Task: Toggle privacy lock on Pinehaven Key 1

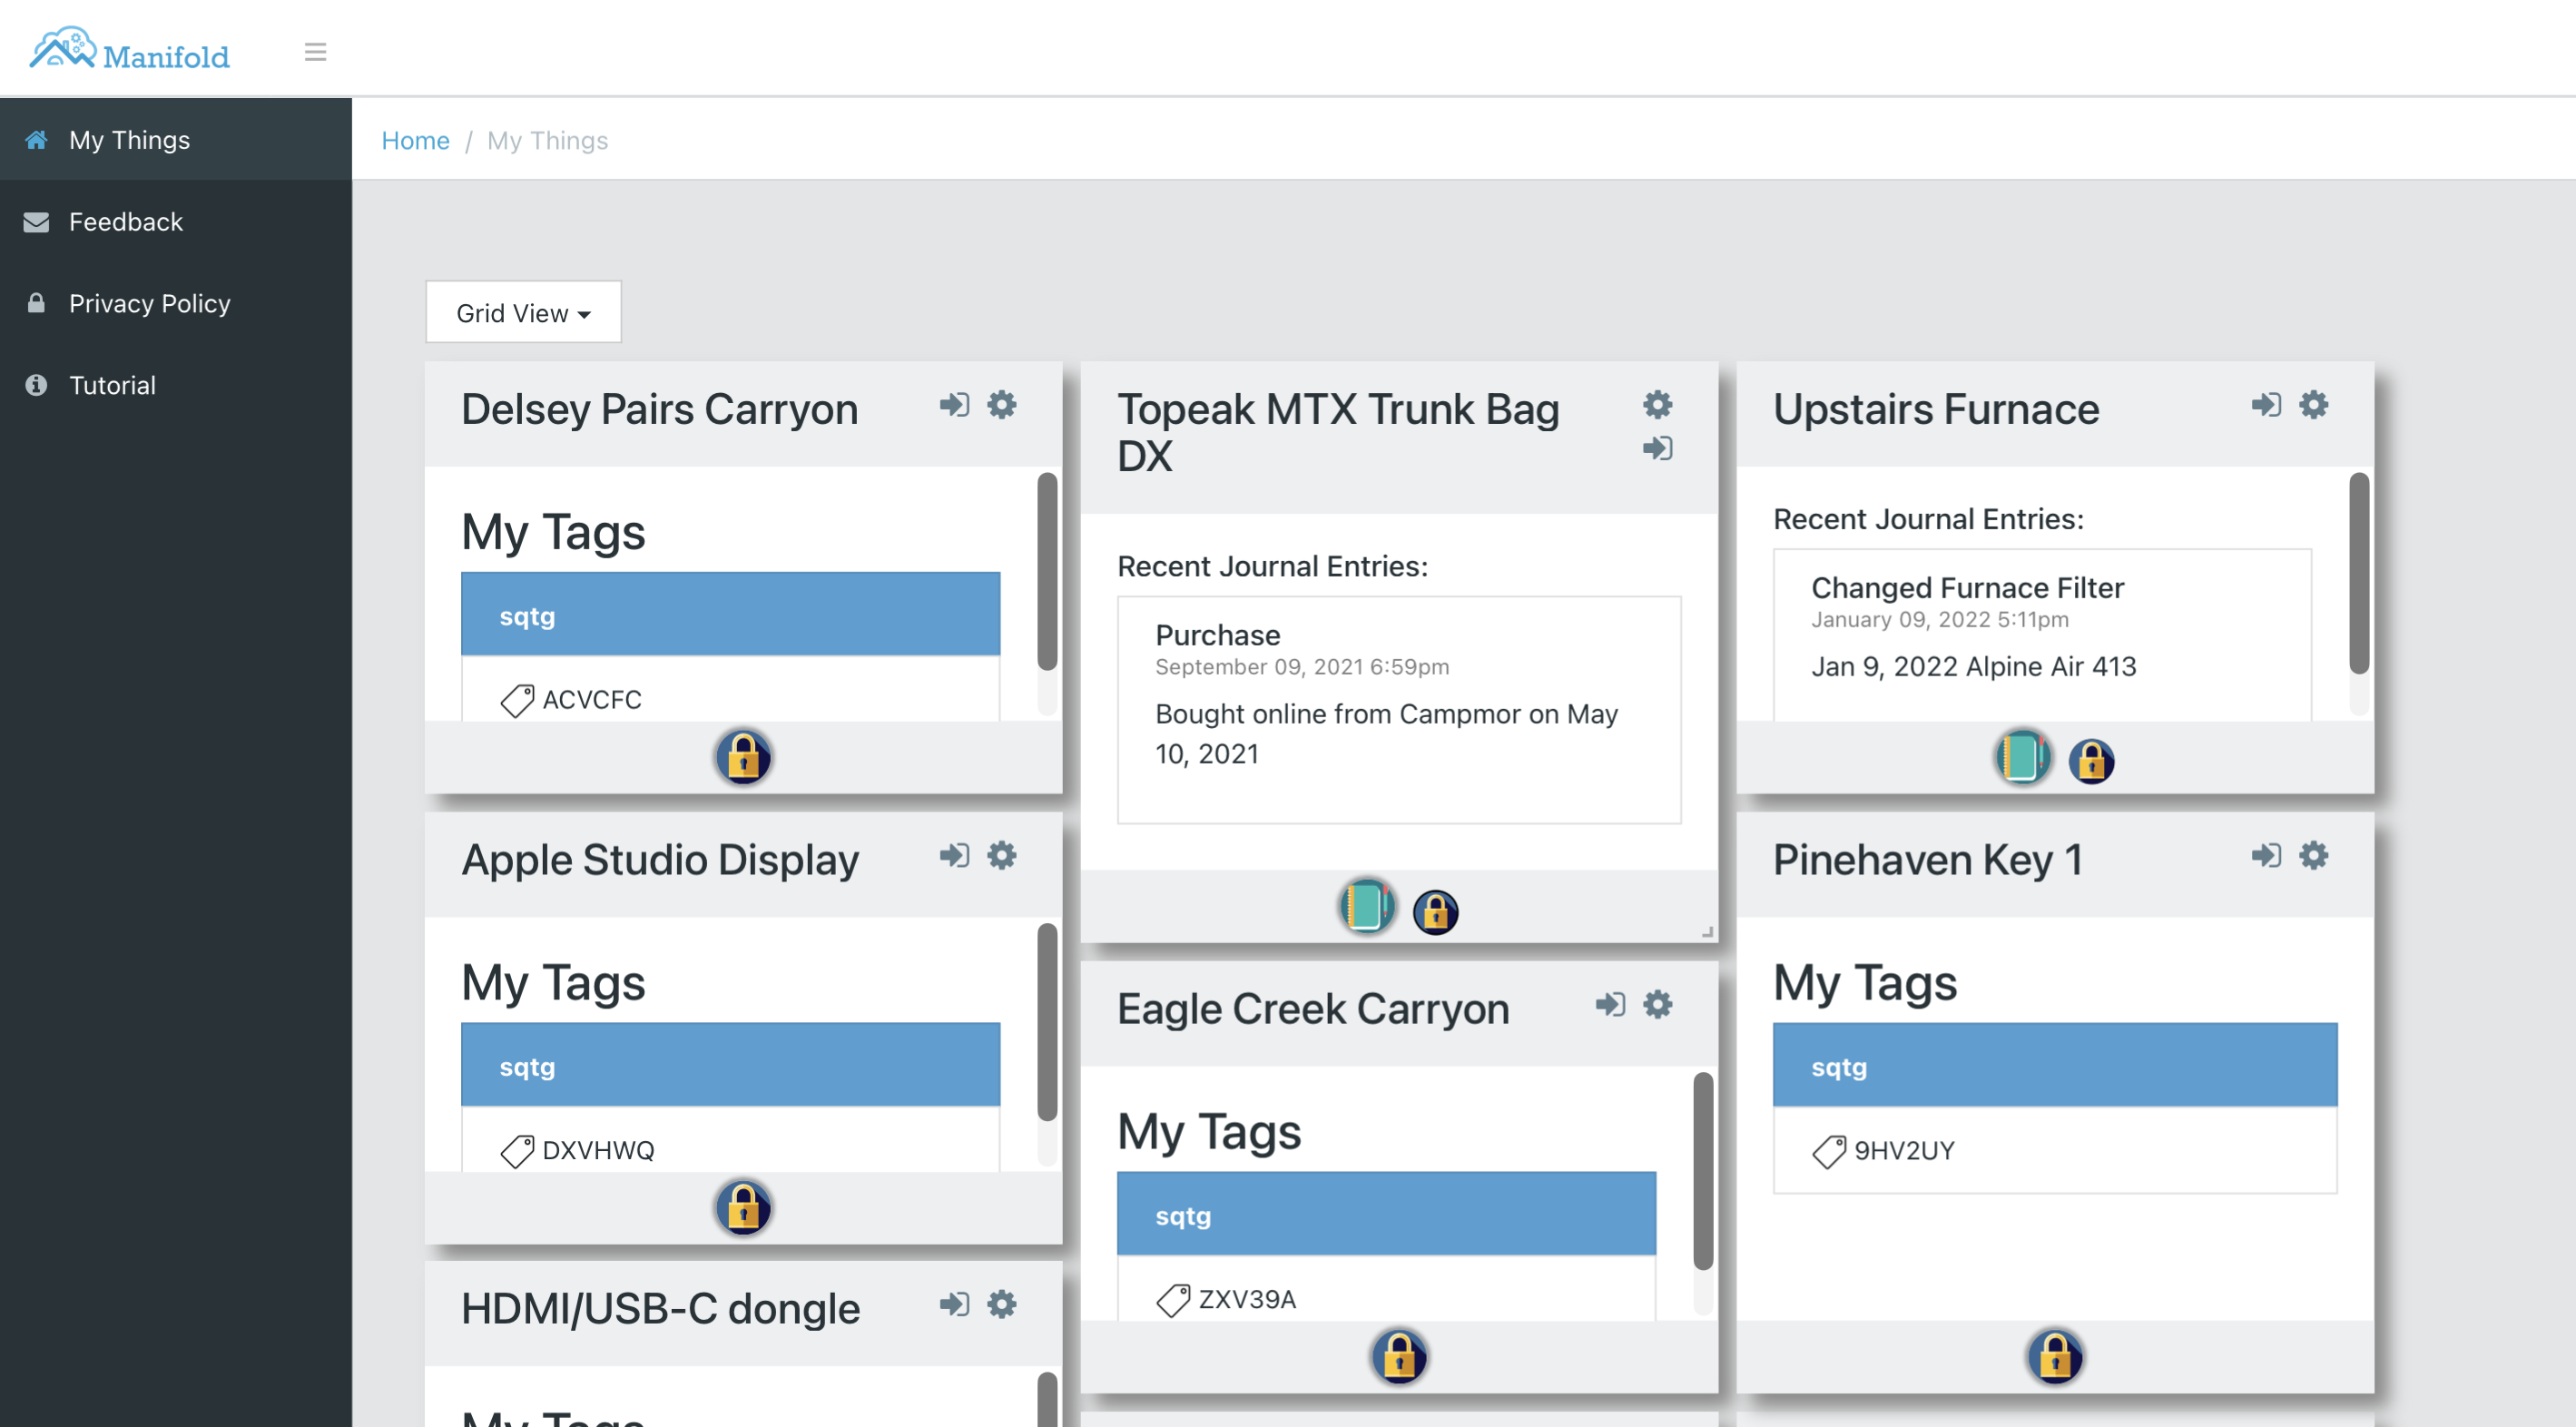Action: pyautogui.click(x=2055, y=1356)
